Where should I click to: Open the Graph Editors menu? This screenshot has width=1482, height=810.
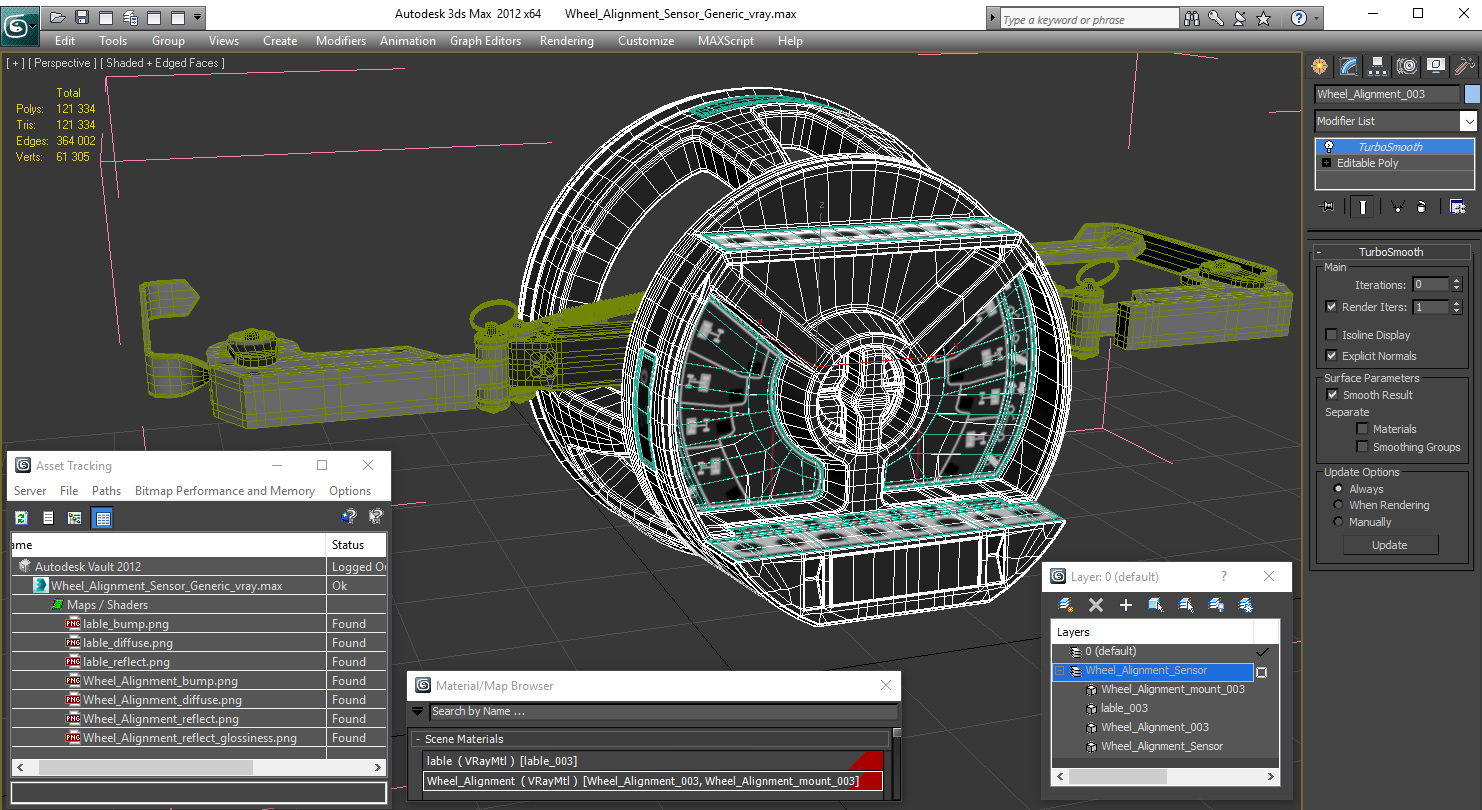tap(485, 41)
